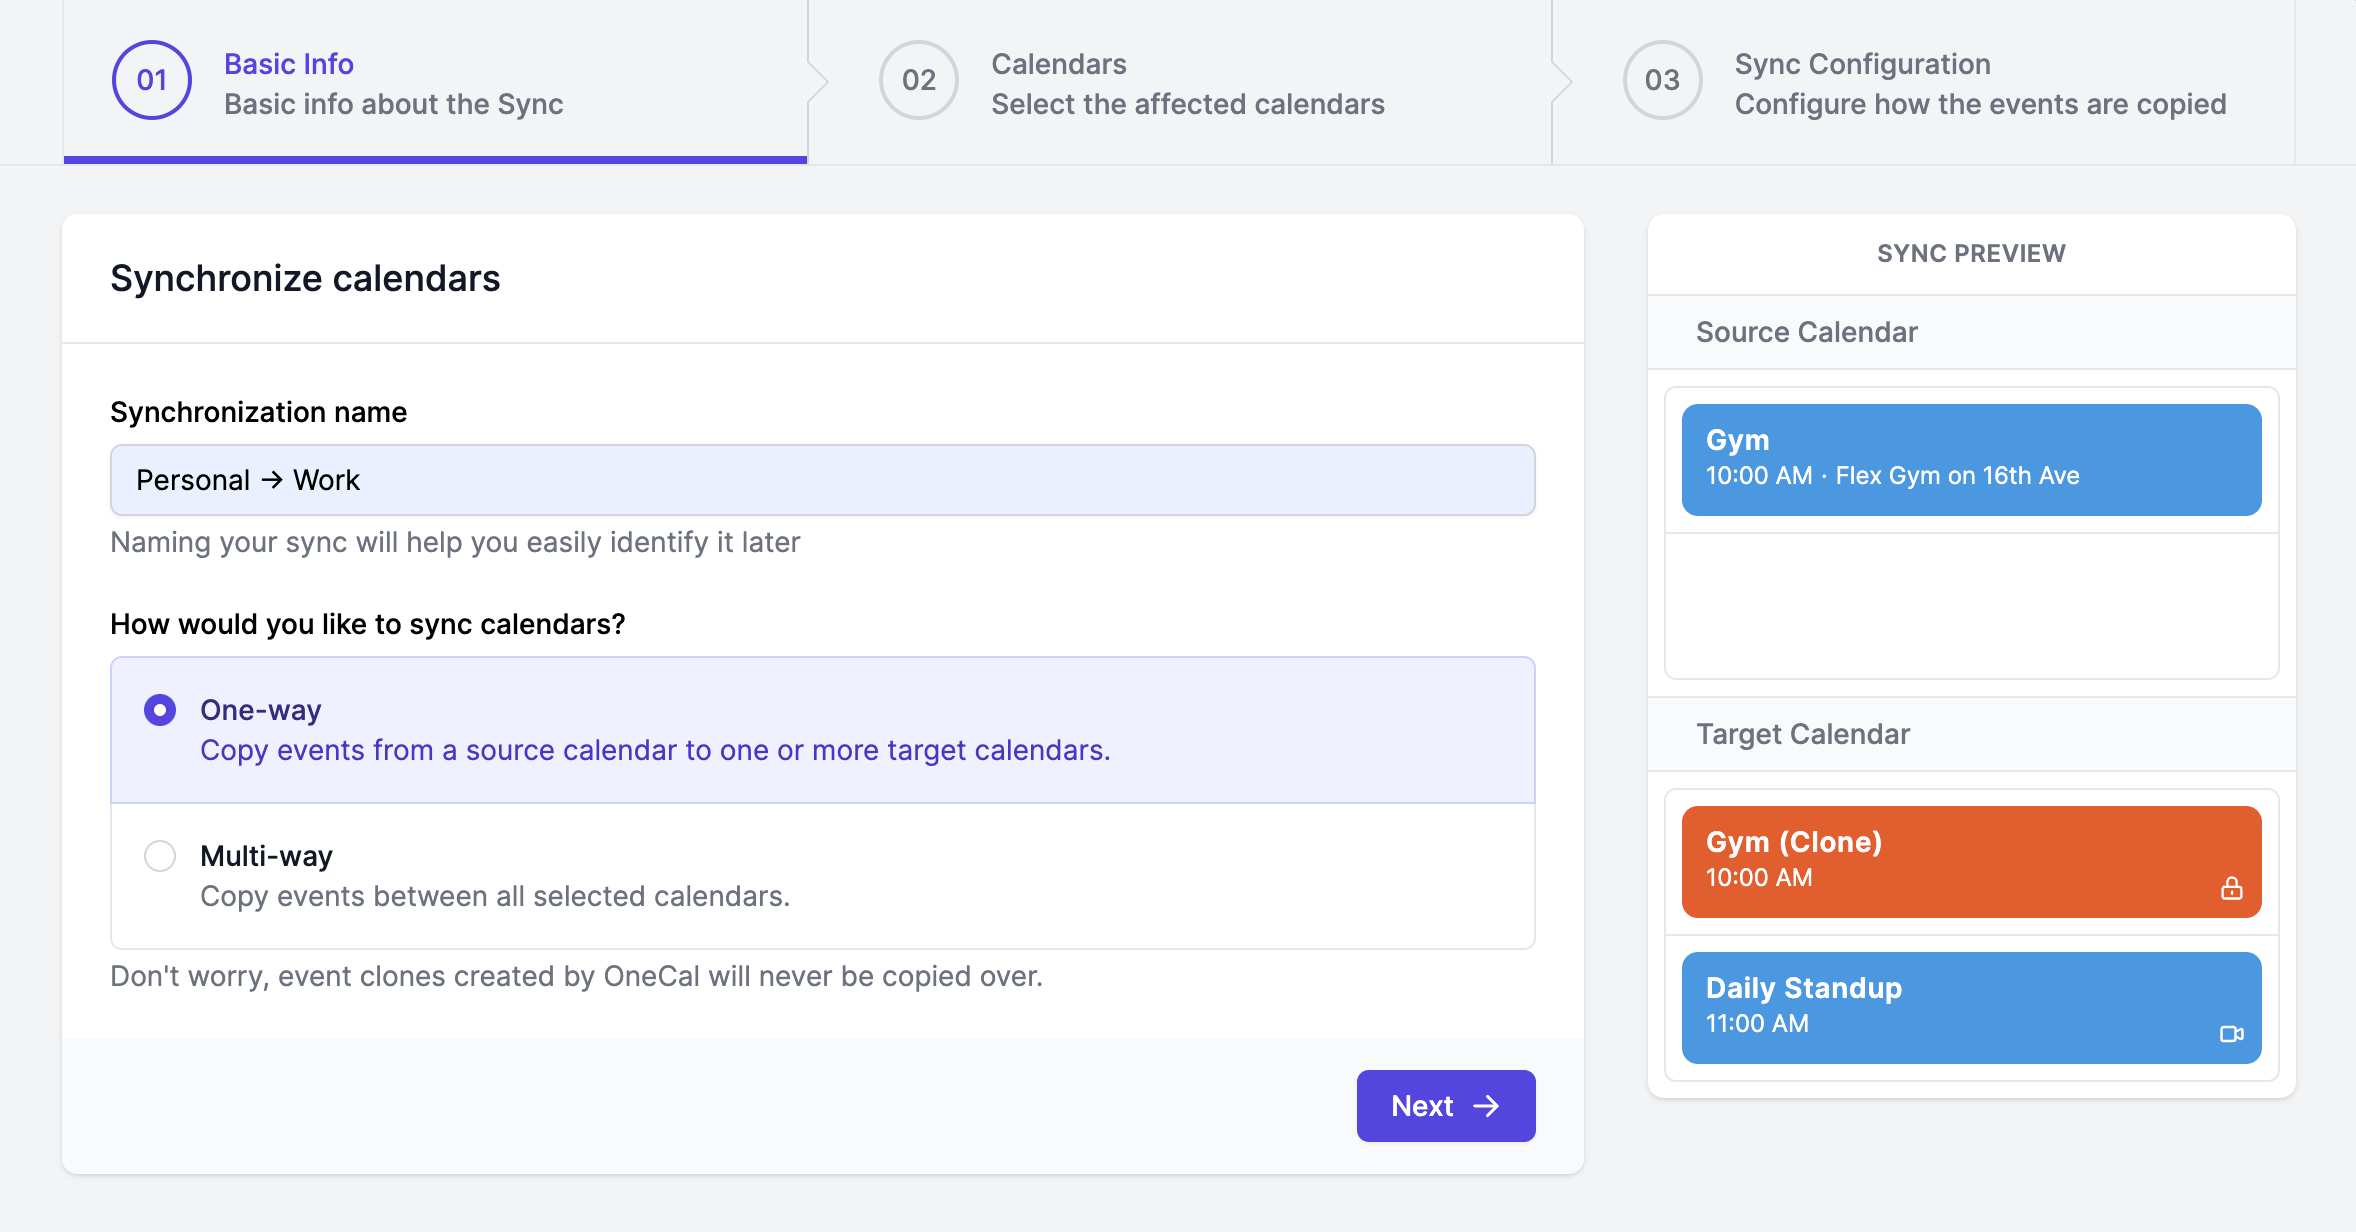Select the Gym event in Source Calendar
2356x1232 pixels.
tap(1970, 459)
